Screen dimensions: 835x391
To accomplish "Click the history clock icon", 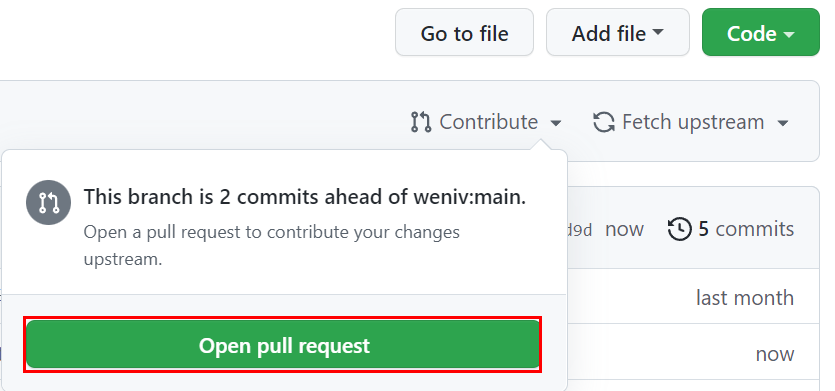I will [680, 229].
